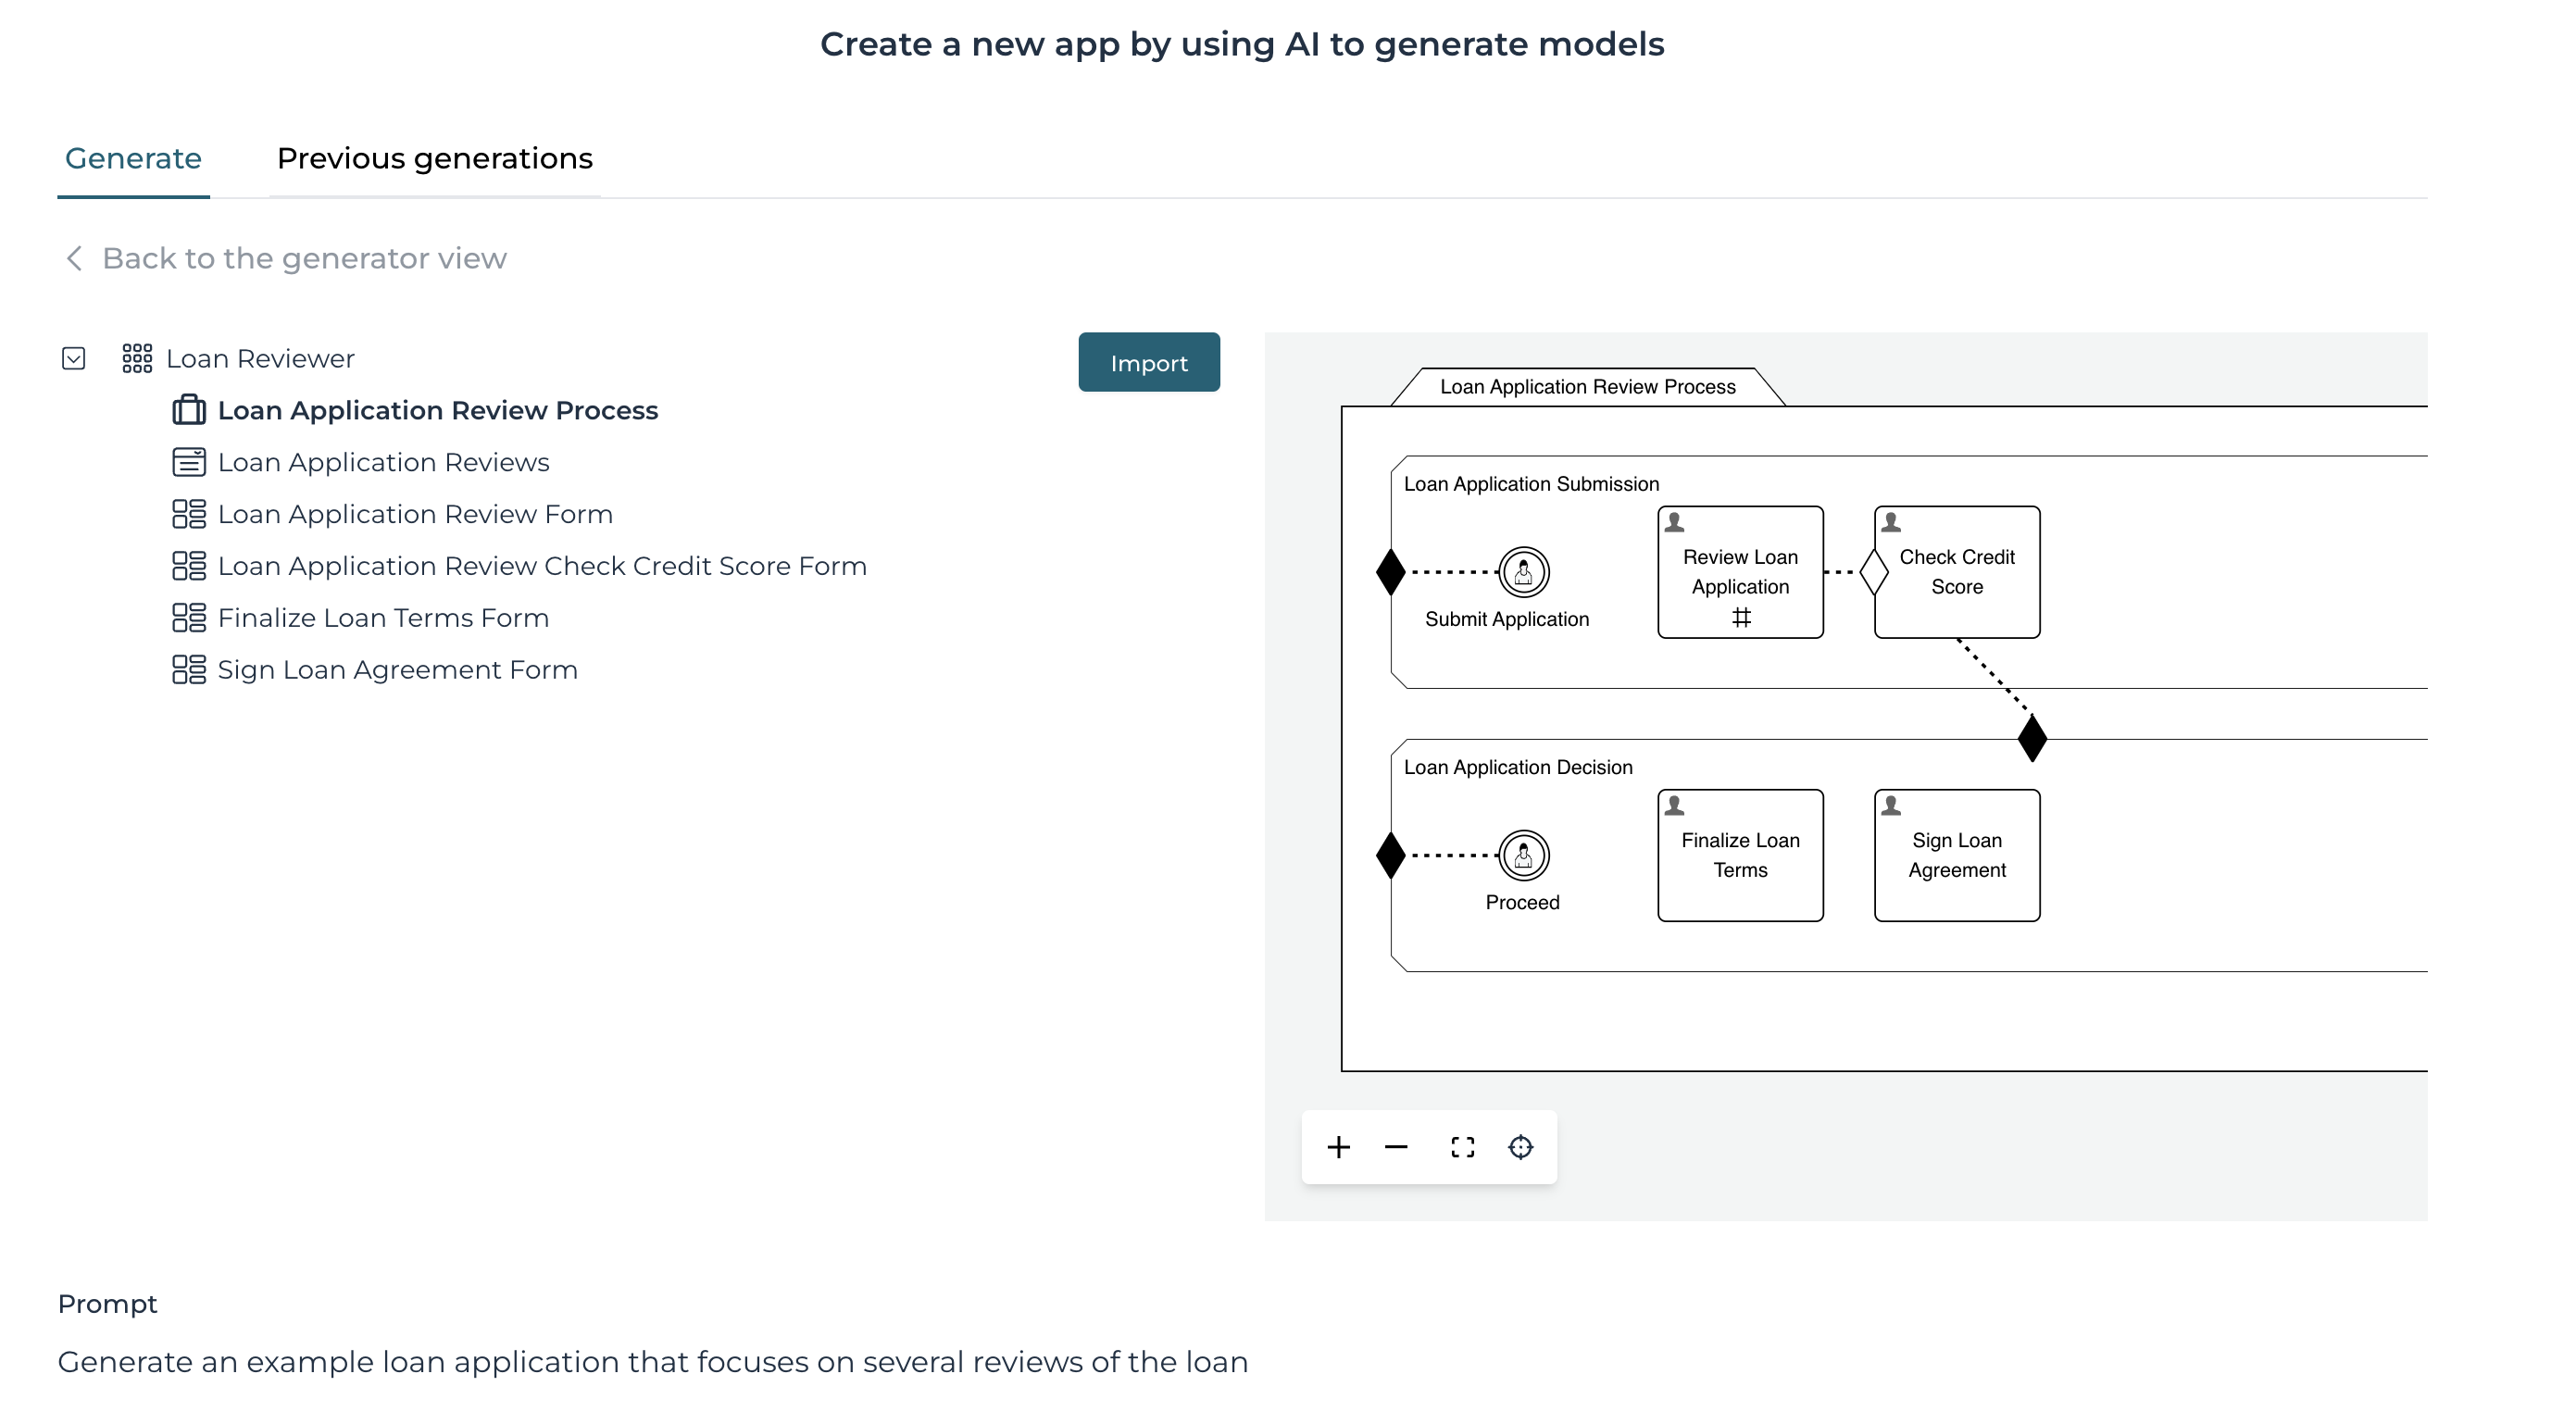Click the center diagram crosshair icon
The image size is (2576, 1424).
[1520, 1147]
